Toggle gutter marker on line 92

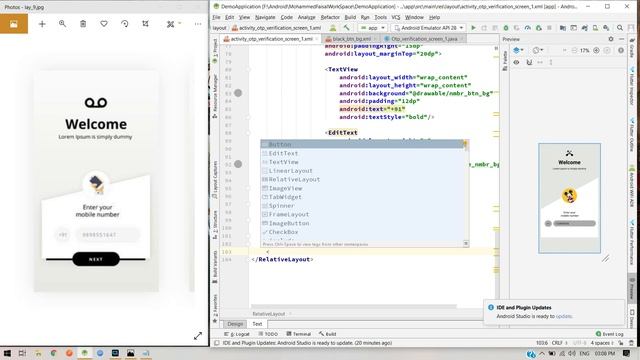238,164
